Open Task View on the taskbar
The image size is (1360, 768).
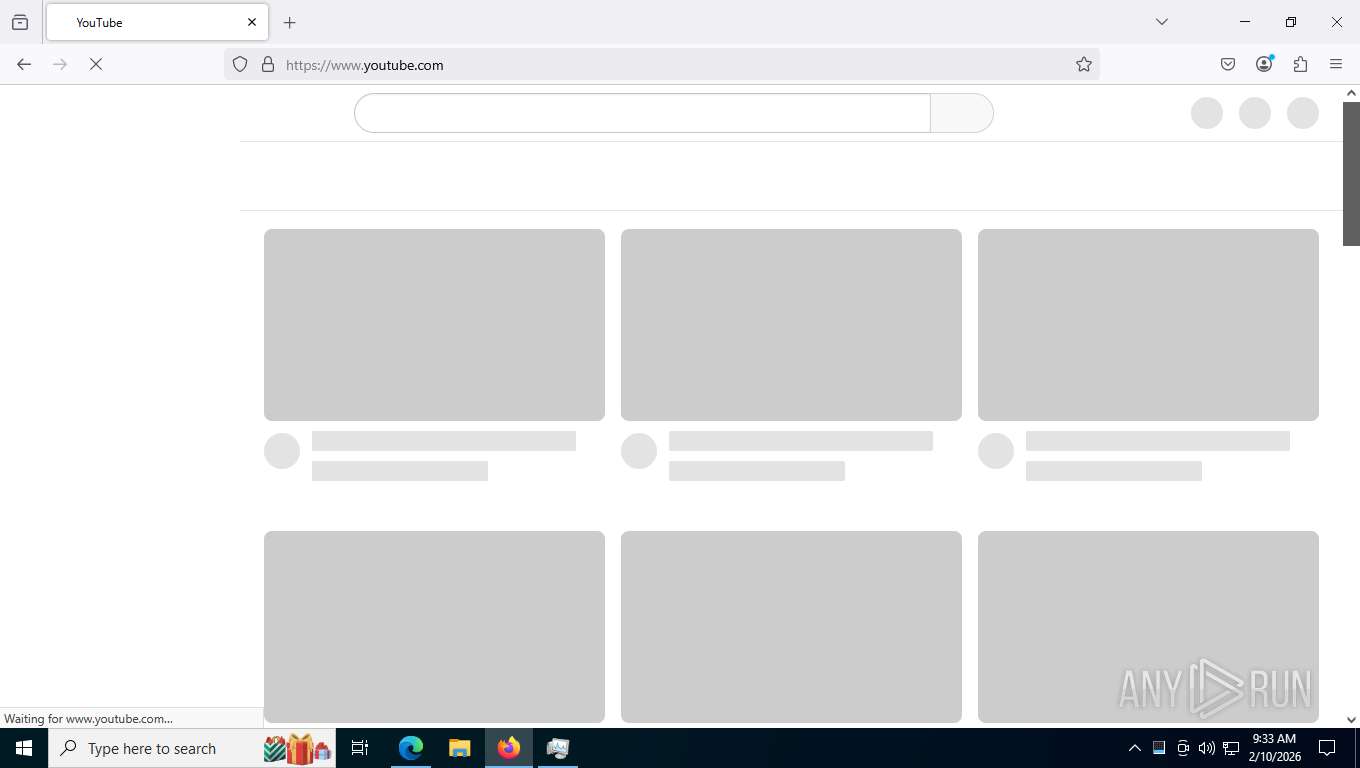point(360,748)
